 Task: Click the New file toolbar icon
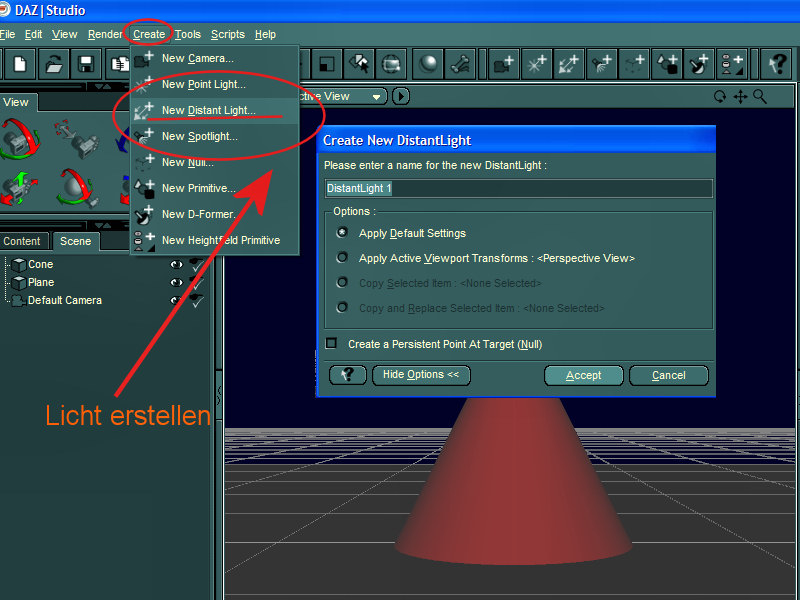click(x=20, y=64)
